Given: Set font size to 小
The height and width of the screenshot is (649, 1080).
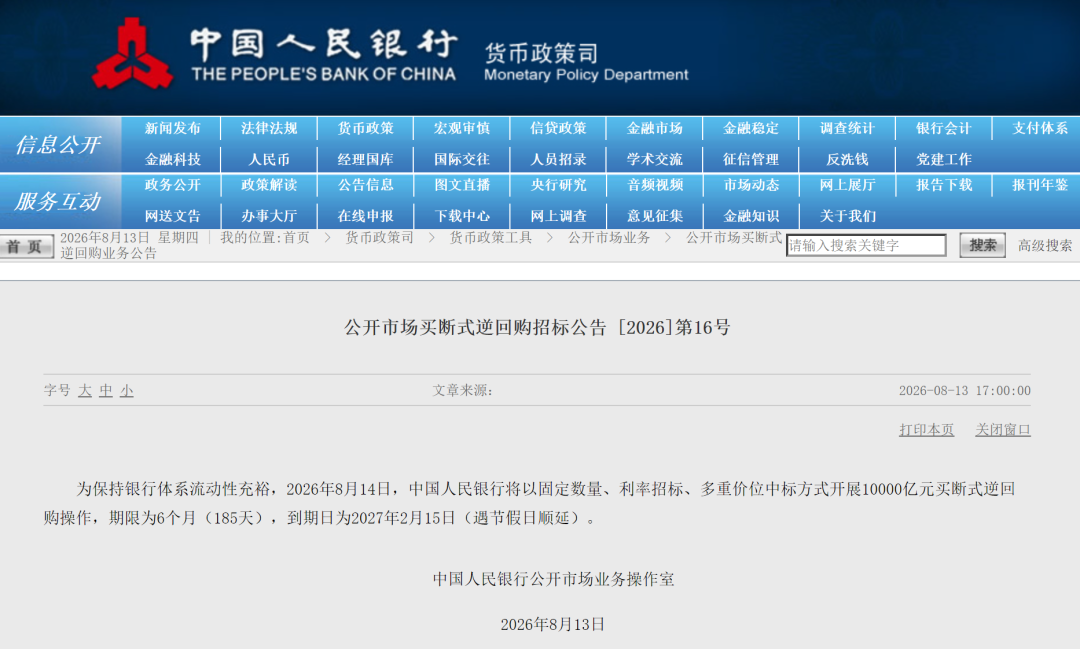Looking at the screenshot, I should [127, 391].
